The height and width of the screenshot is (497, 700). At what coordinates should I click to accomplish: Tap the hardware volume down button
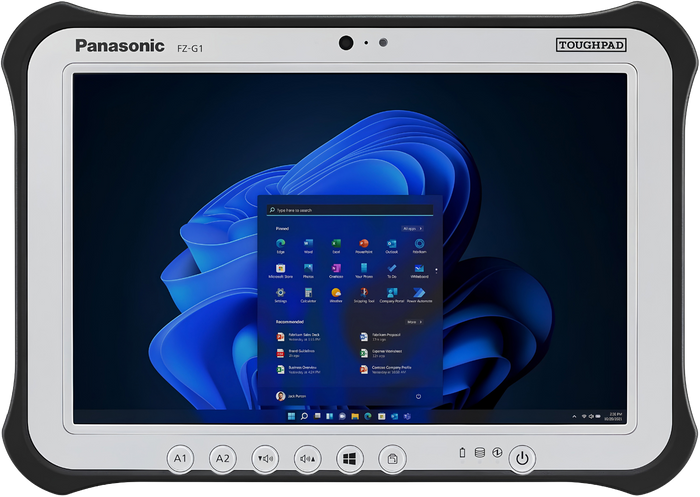[265, 458]
